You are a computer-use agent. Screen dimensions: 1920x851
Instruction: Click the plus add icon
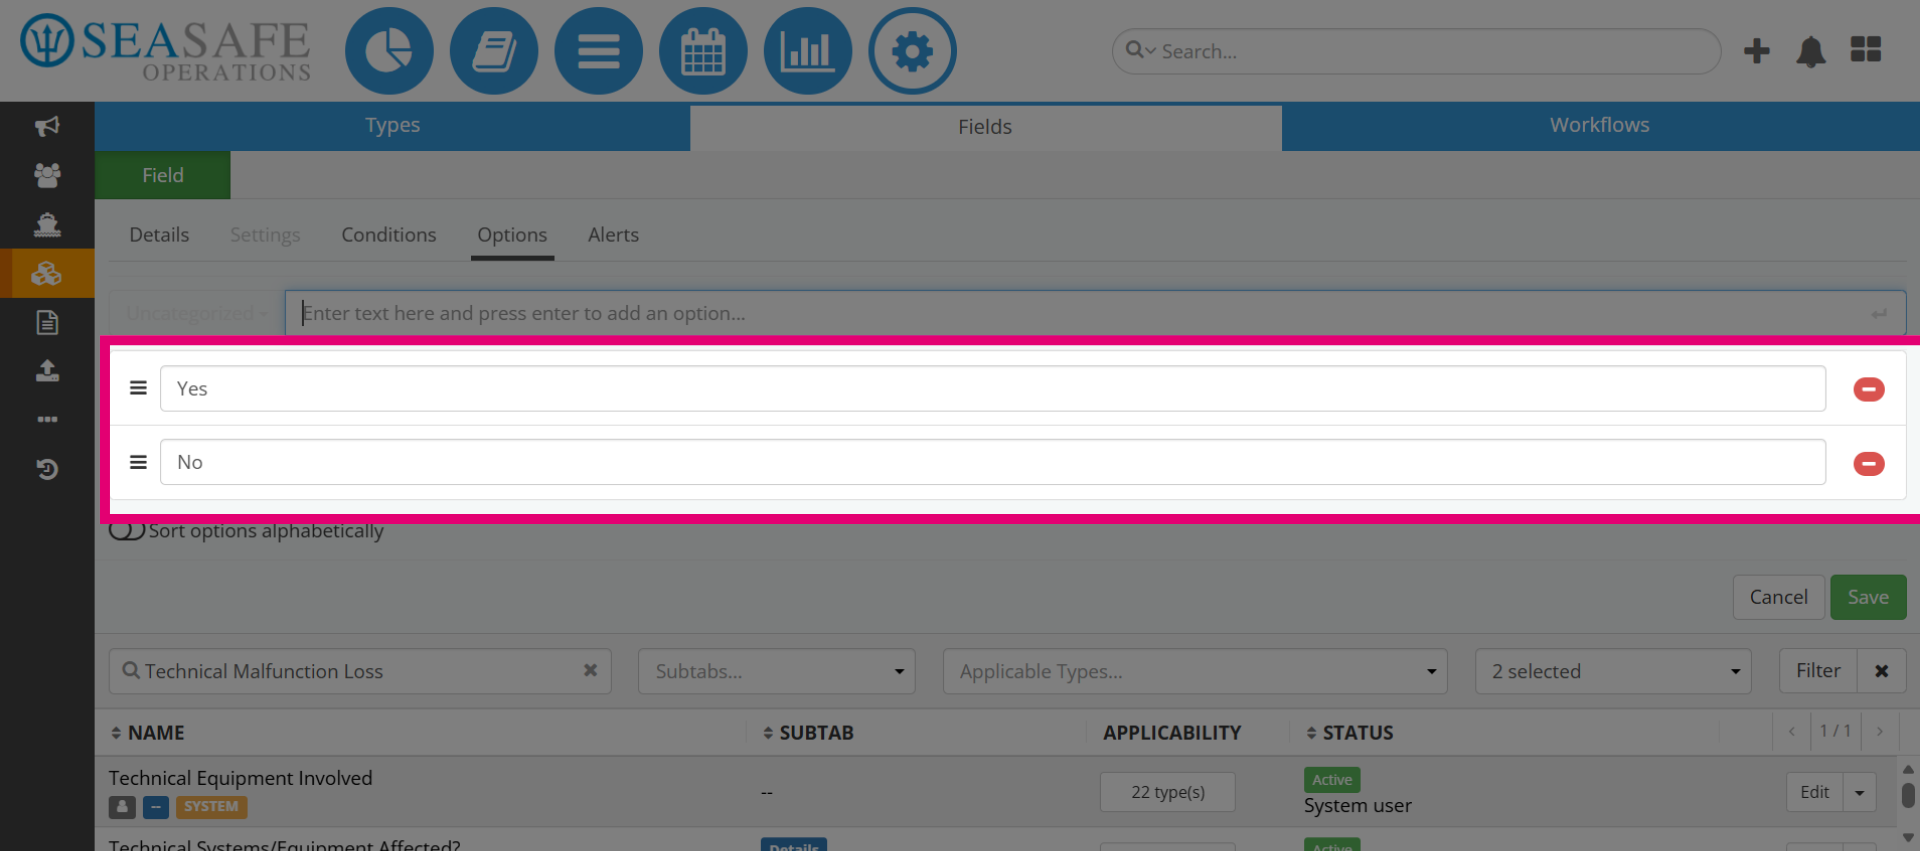[1756, 51]
